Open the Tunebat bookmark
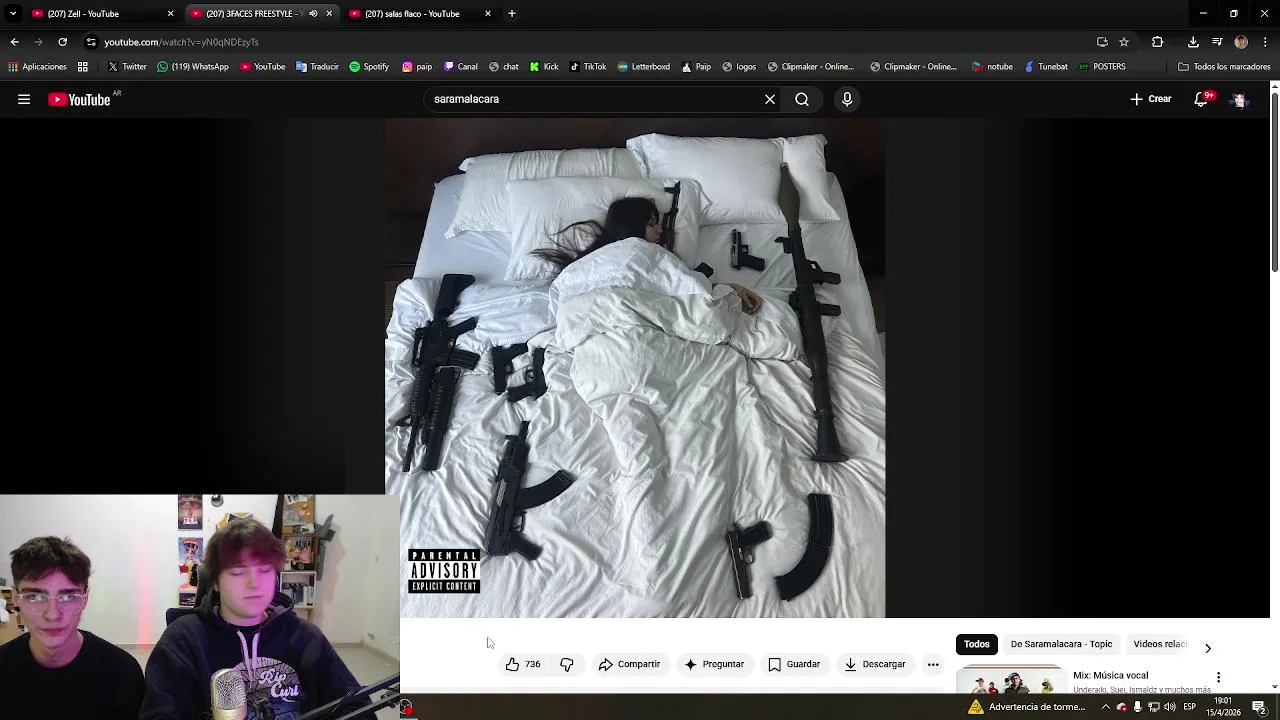Screen dimensions: 1280x720 pyautogui.click(x=1046, y=67)
